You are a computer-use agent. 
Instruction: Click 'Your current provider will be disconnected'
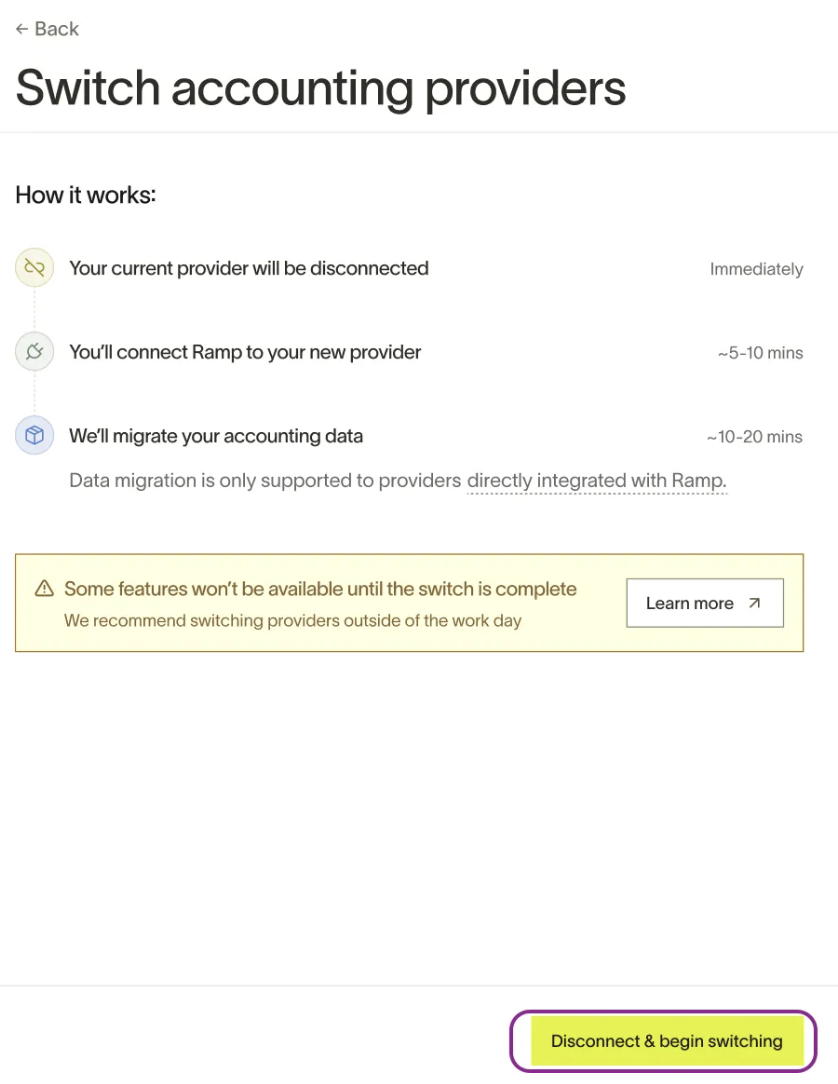249,268
